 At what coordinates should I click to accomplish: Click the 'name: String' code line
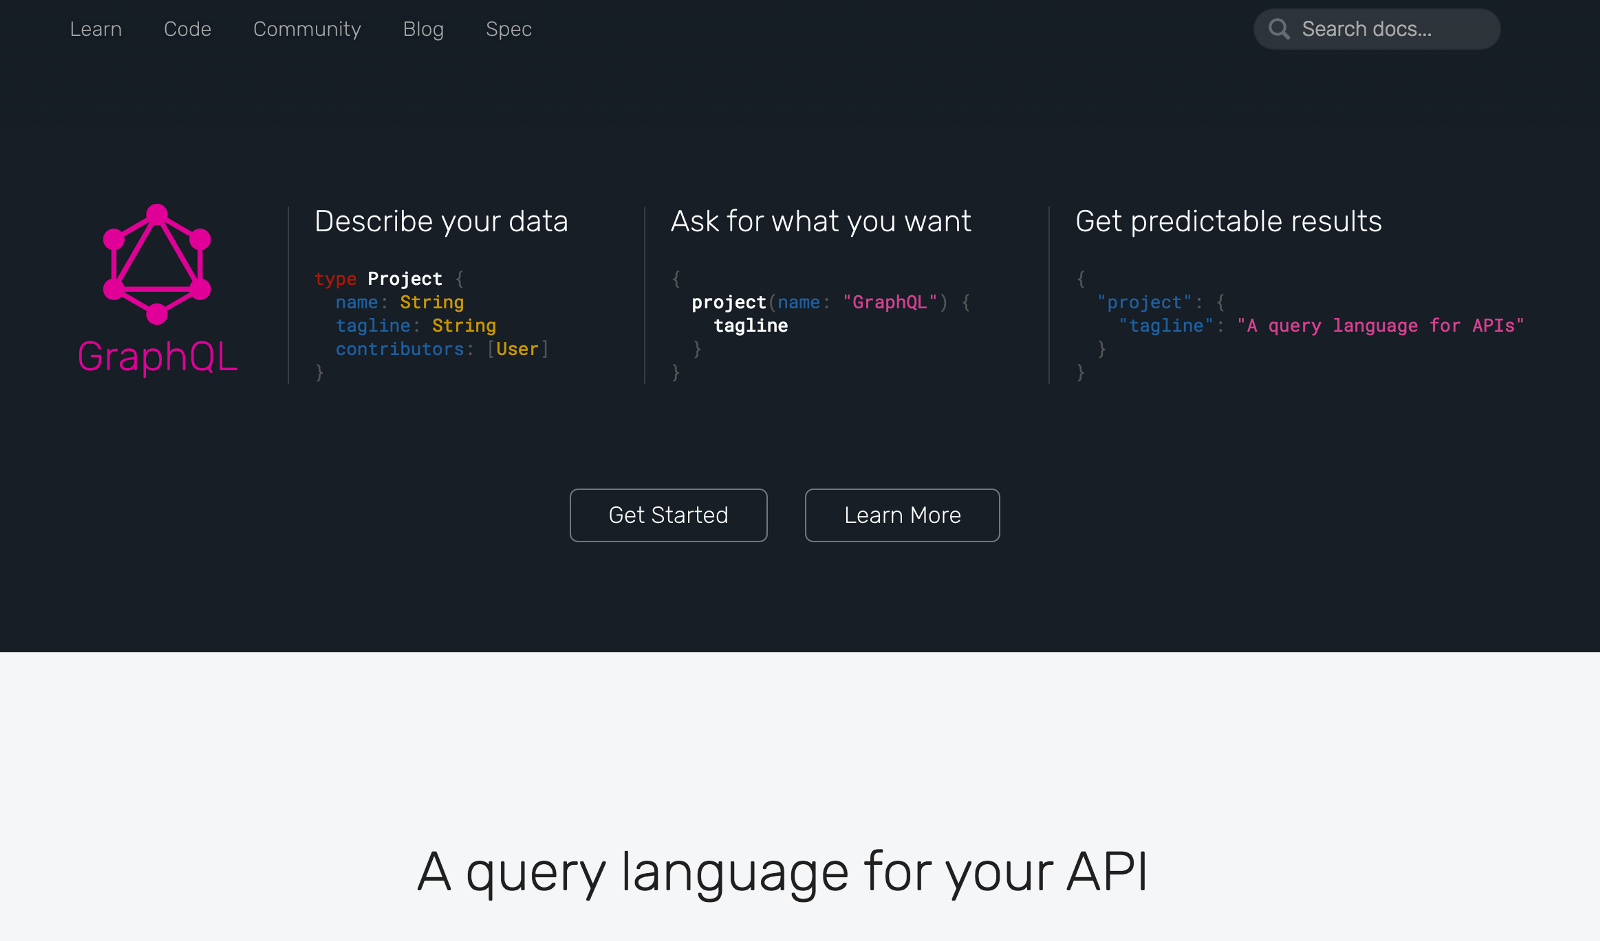(400, 302)
